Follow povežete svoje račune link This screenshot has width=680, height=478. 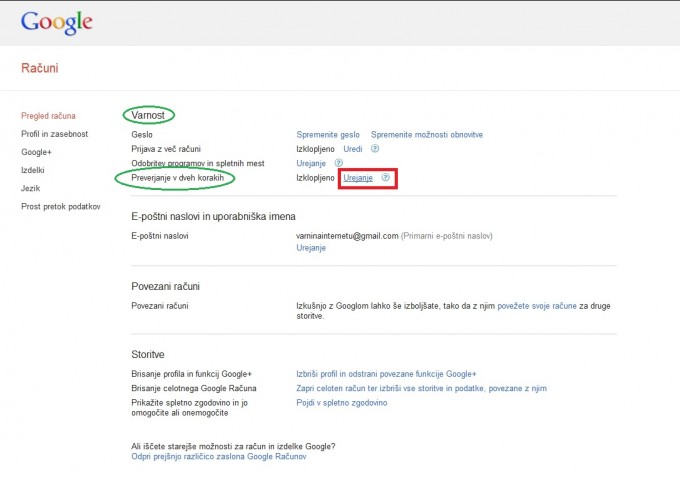click(537, 306)
